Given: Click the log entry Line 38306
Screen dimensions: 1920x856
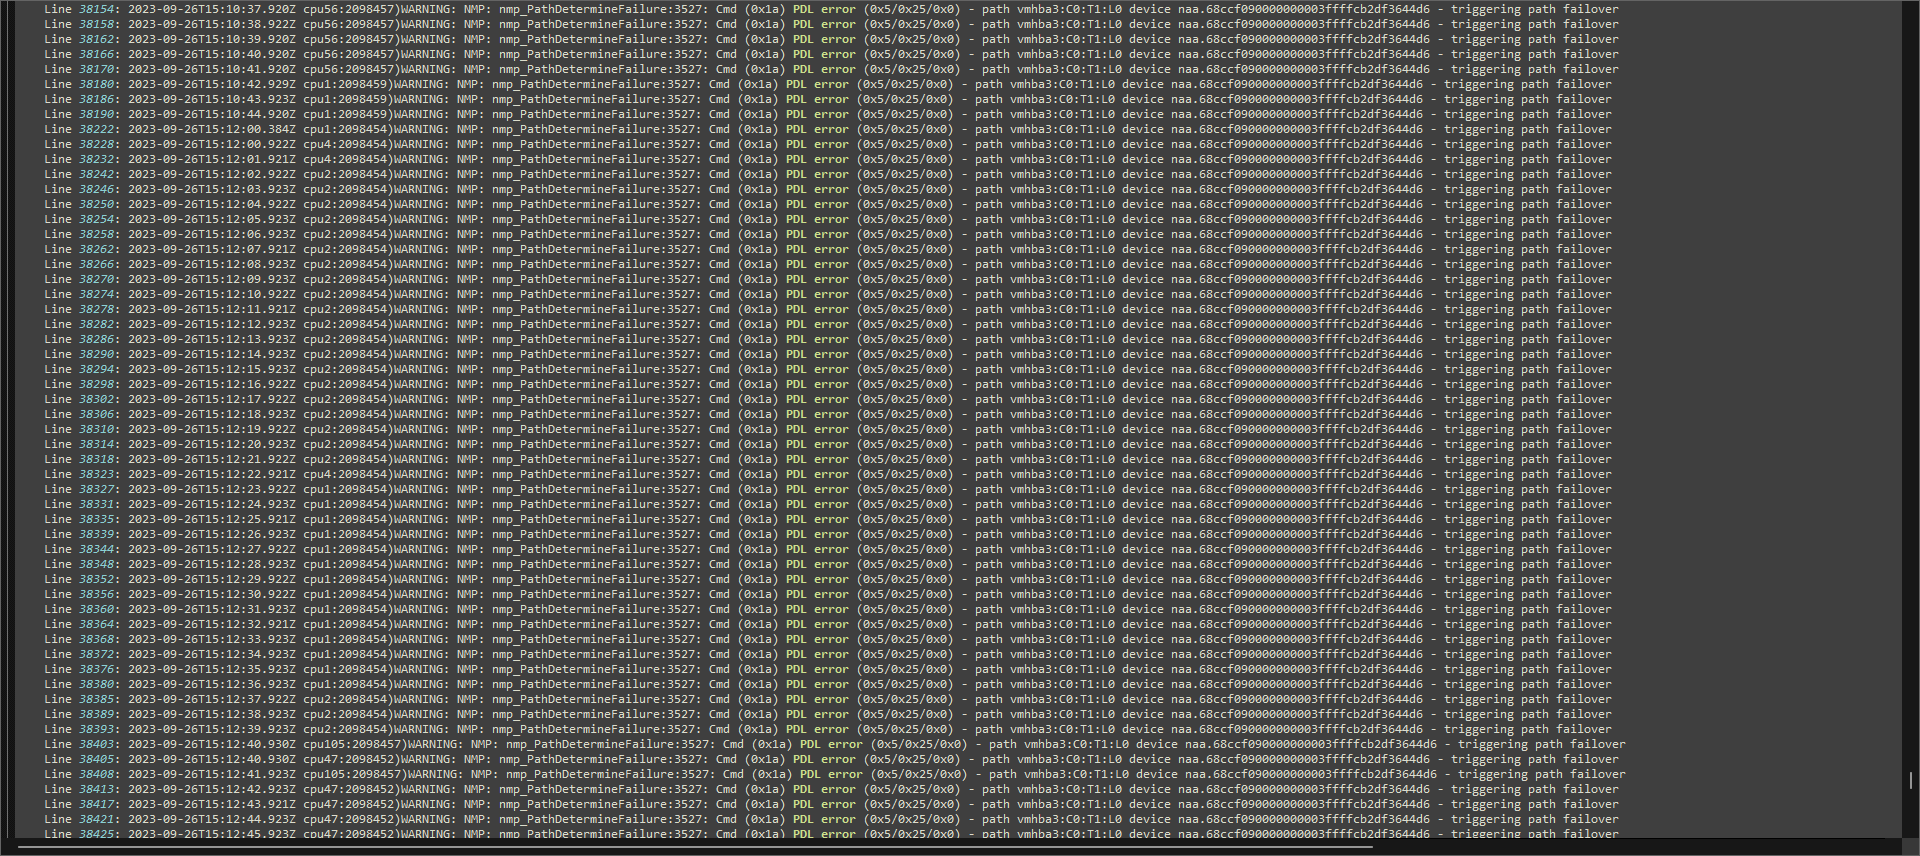Looking at the screenshot, I should point(828,414).
